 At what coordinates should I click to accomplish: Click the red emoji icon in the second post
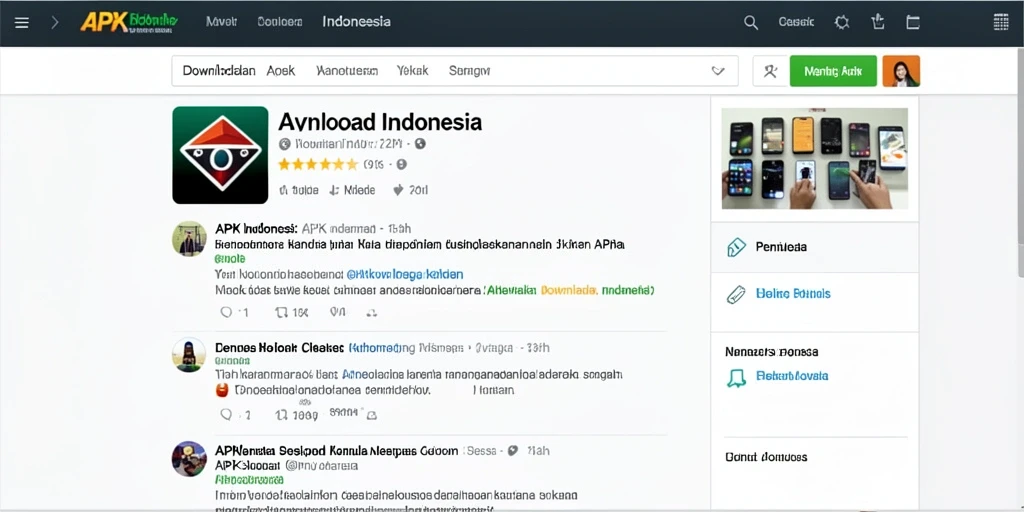point(222,391)
